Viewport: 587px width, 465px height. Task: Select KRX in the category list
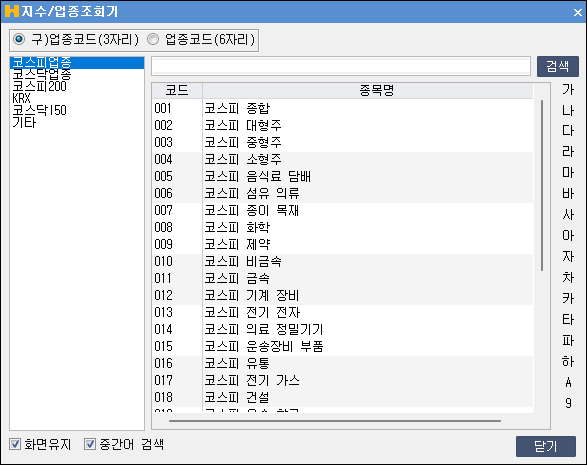(x=77, y=98)
